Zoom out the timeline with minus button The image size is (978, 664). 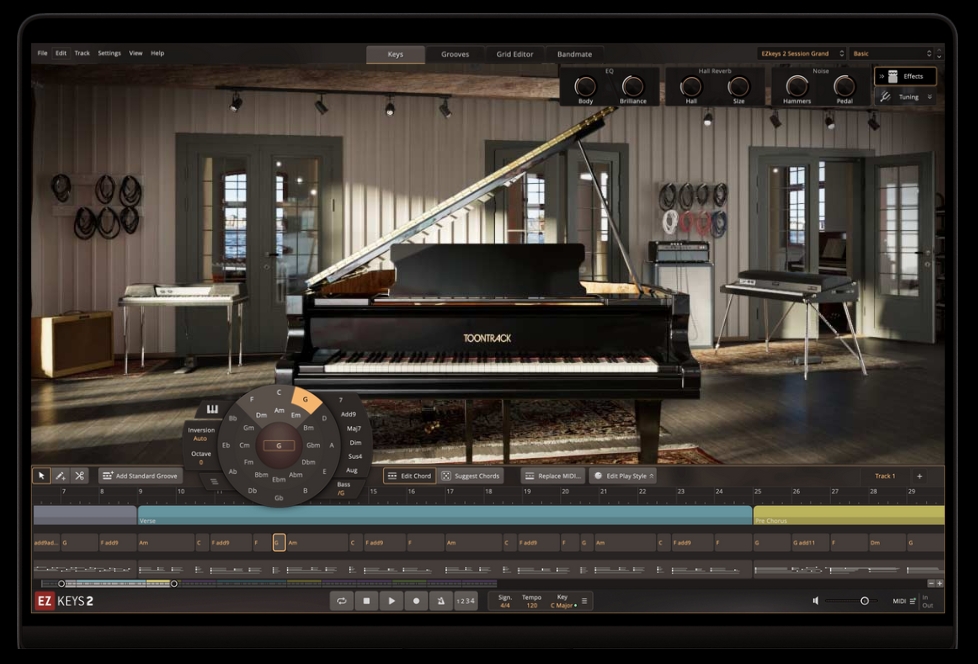click(x=931, y=584)
